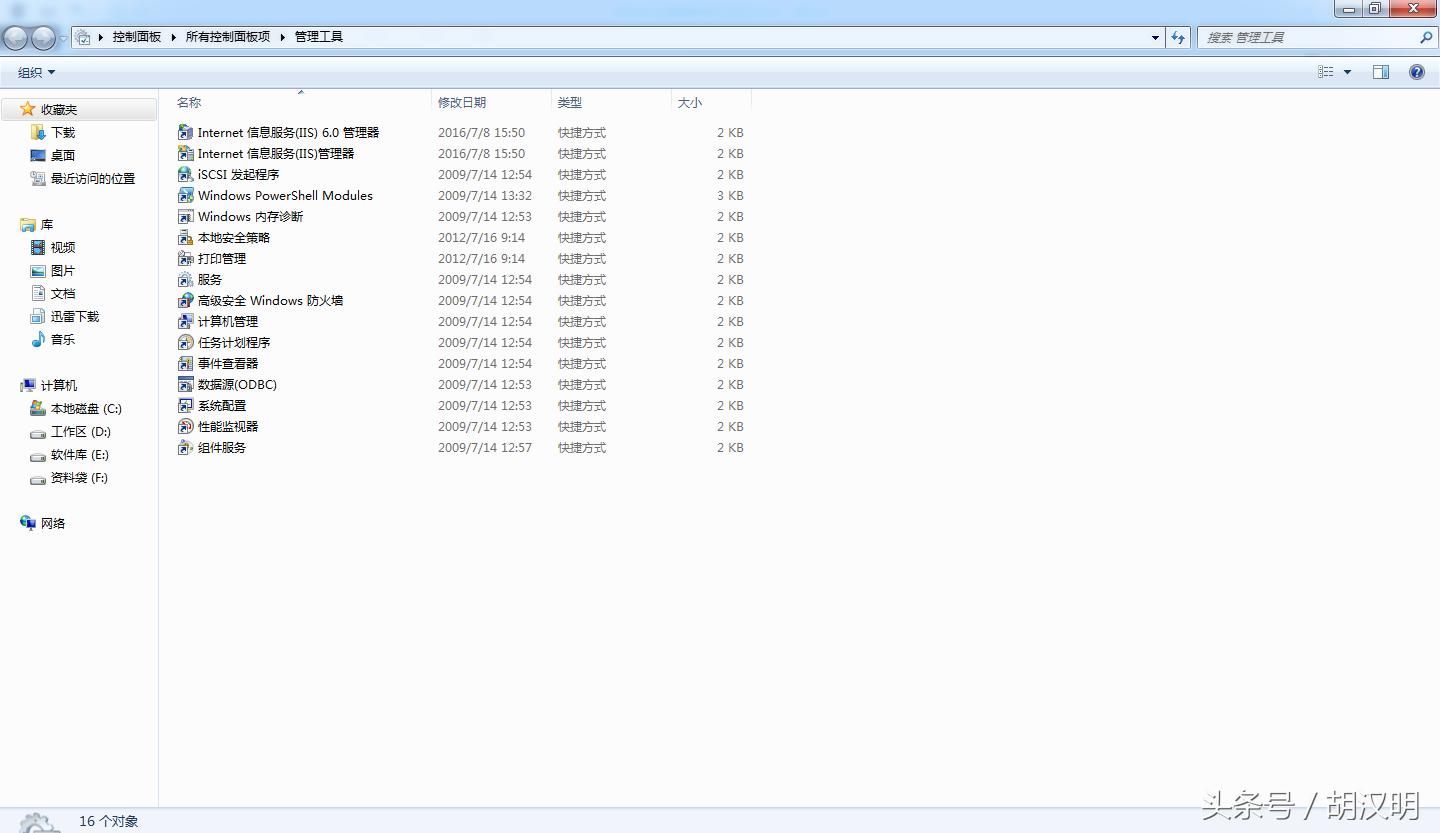This screenshot has width=1440, height=833.
Task: Open the 组织 dropdown menu
Action: [37, 72]
